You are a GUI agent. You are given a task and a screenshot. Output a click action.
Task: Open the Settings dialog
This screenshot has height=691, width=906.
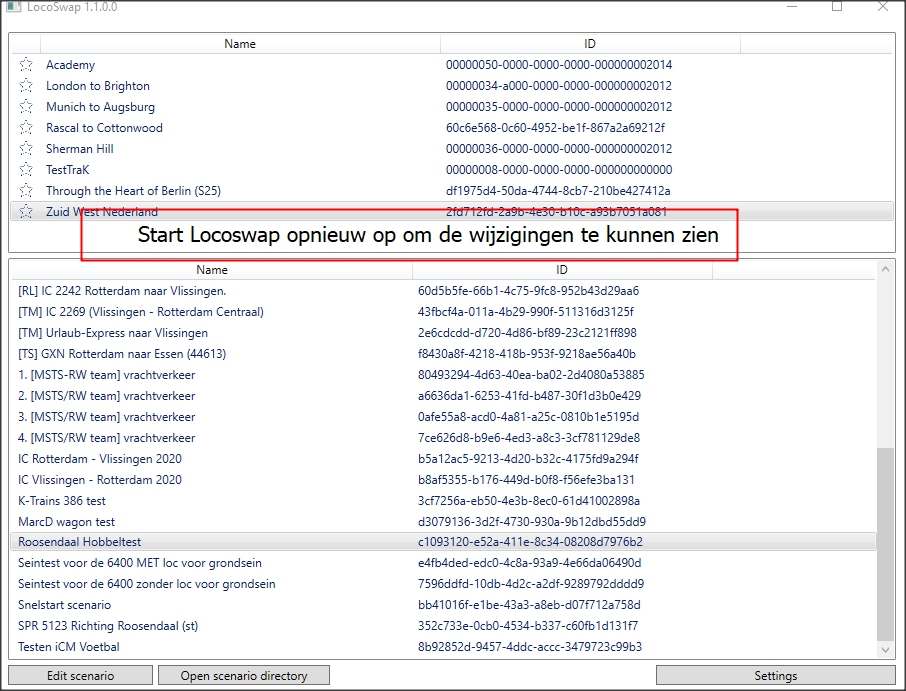pyautogui.click(x=775, y=676)
